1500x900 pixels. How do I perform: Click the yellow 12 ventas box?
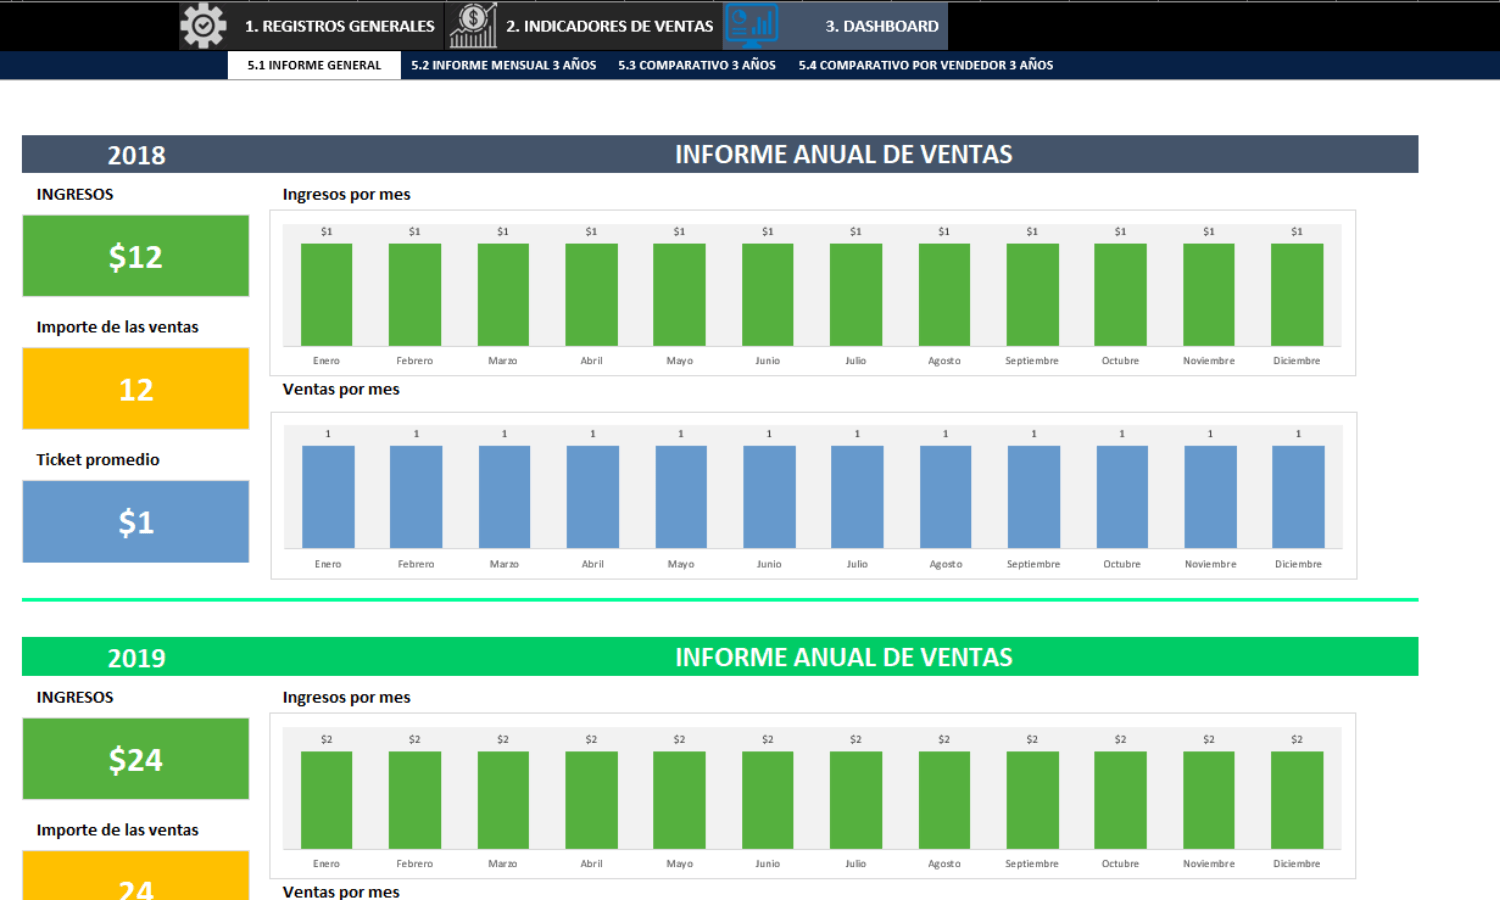pyautogui.click(x=136, y=389)
